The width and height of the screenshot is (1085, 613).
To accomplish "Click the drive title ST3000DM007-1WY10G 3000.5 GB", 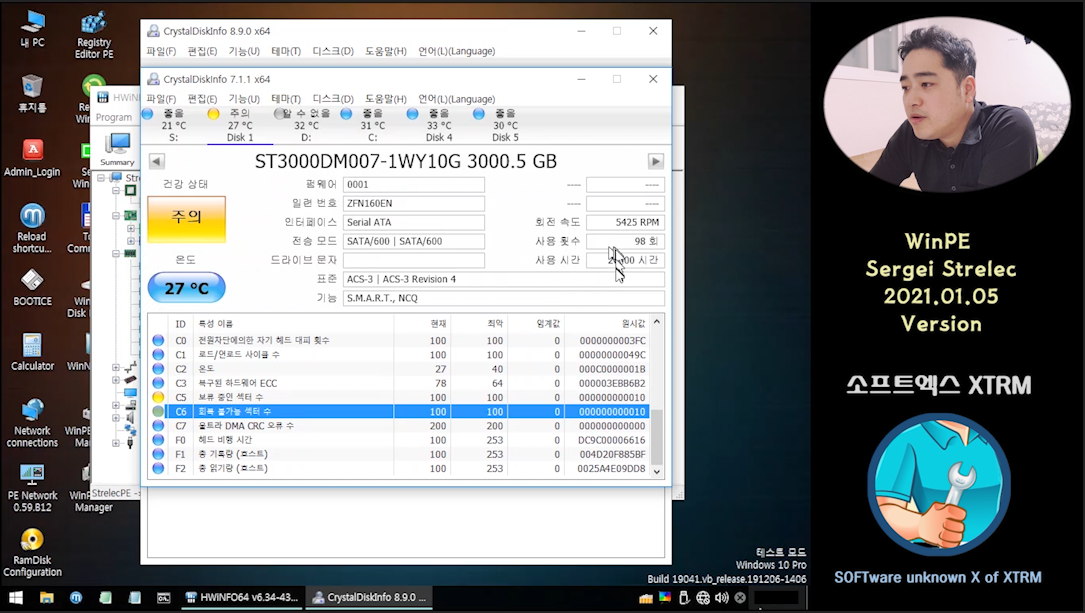I will [405, 161].
